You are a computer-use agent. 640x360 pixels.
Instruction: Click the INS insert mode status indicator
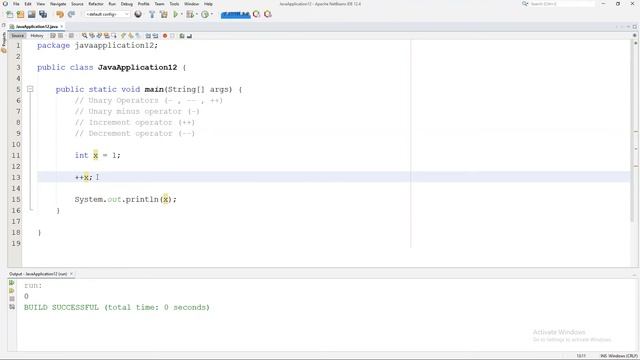pyautogui.click(x=603, y=356)
